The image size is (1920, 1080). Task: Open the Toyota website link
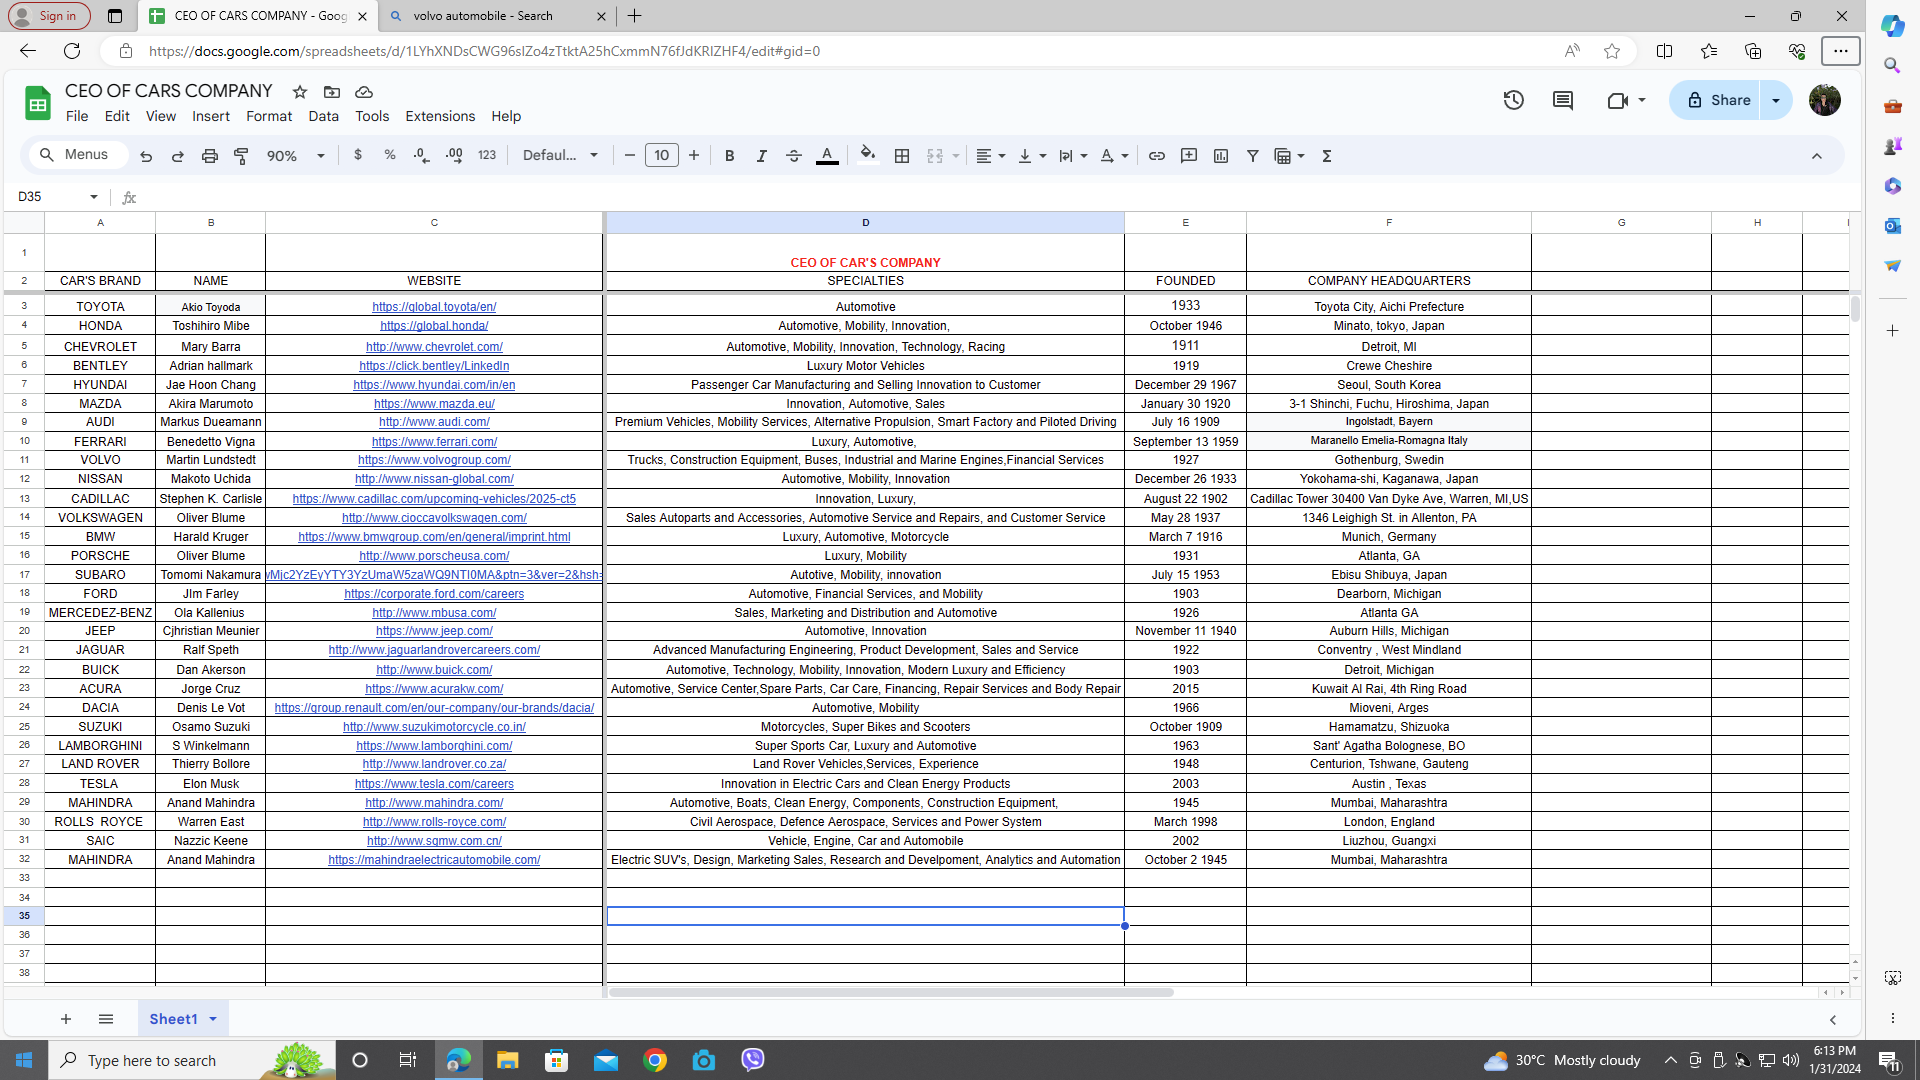(x=433, y=307)
